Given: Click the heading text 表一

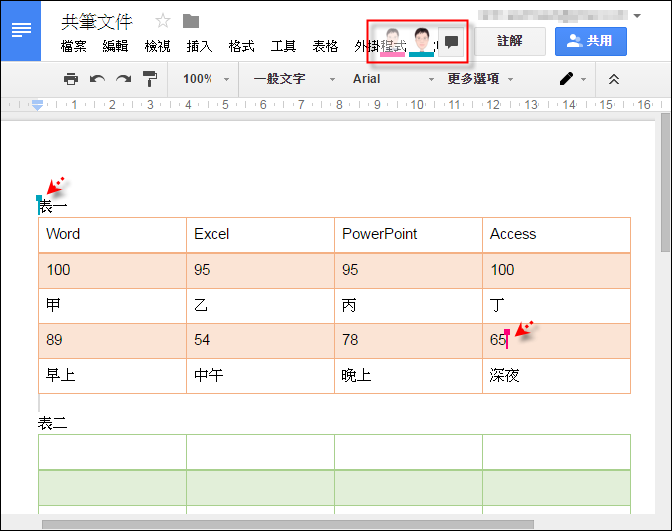Looking at the screenshot, I should click(x=52, y=207).
